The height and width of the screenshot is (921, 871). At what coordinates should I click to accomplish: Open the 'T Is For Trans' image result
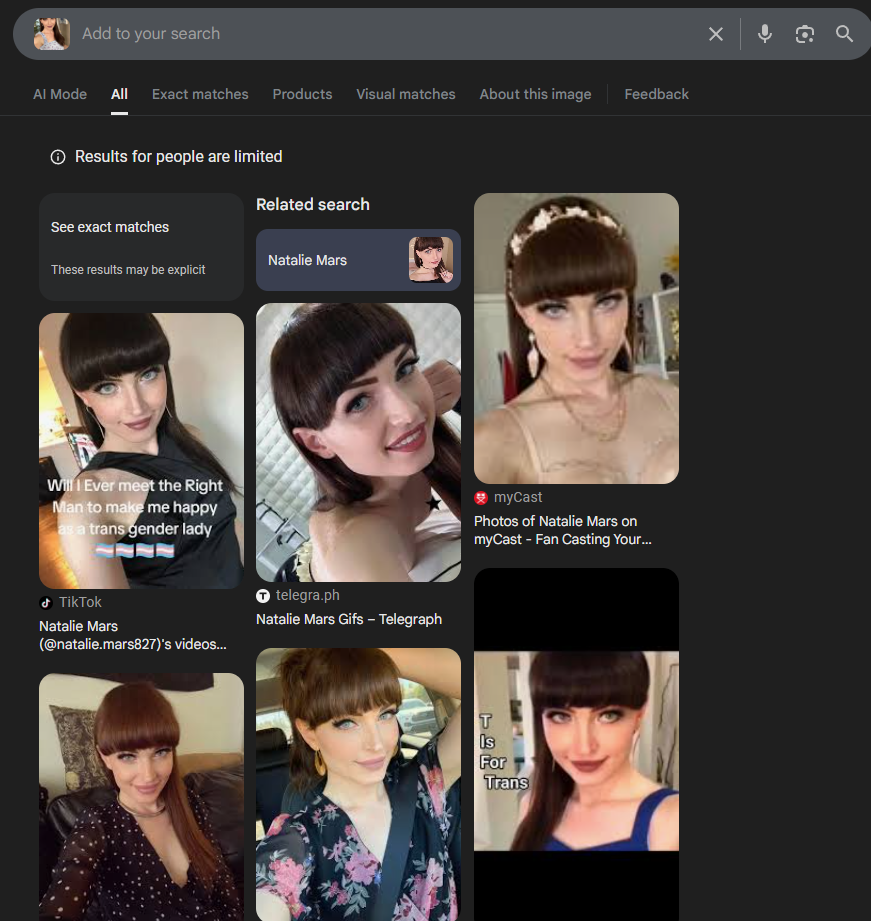(576, 744)
